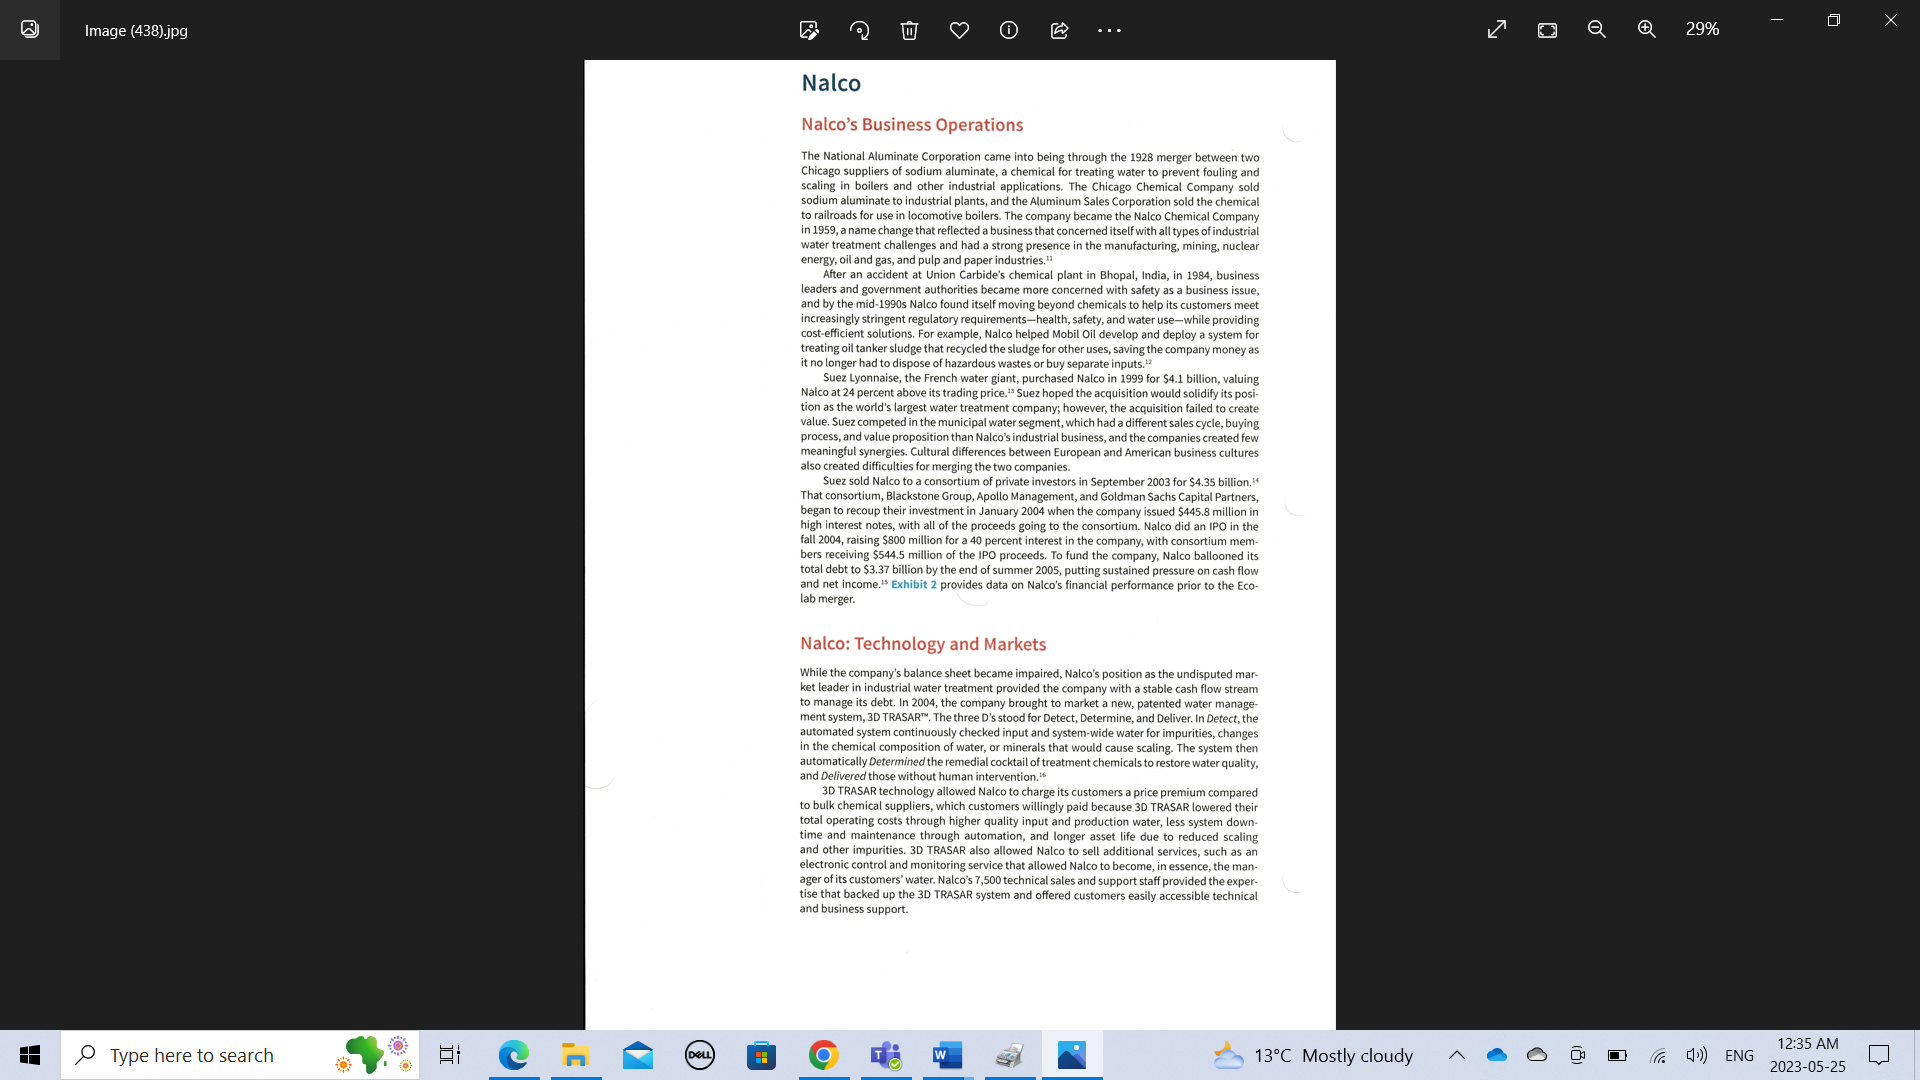Open the file info icon
Viewport: 1920px width, 1080px height.
[1009, 30]
